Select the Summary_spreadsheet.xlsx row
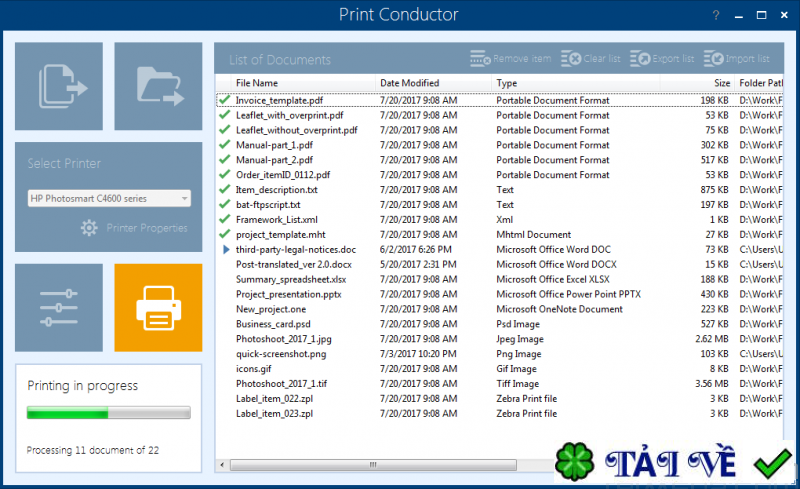The height and width of the screenshot is (489, 800). tap(499, 279)
